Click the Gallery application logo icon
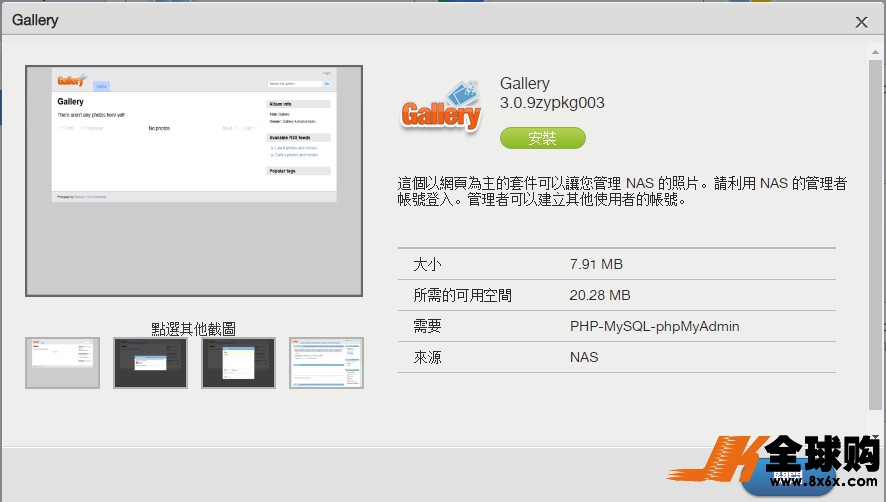The image size is (886, 502). [441, 107]
